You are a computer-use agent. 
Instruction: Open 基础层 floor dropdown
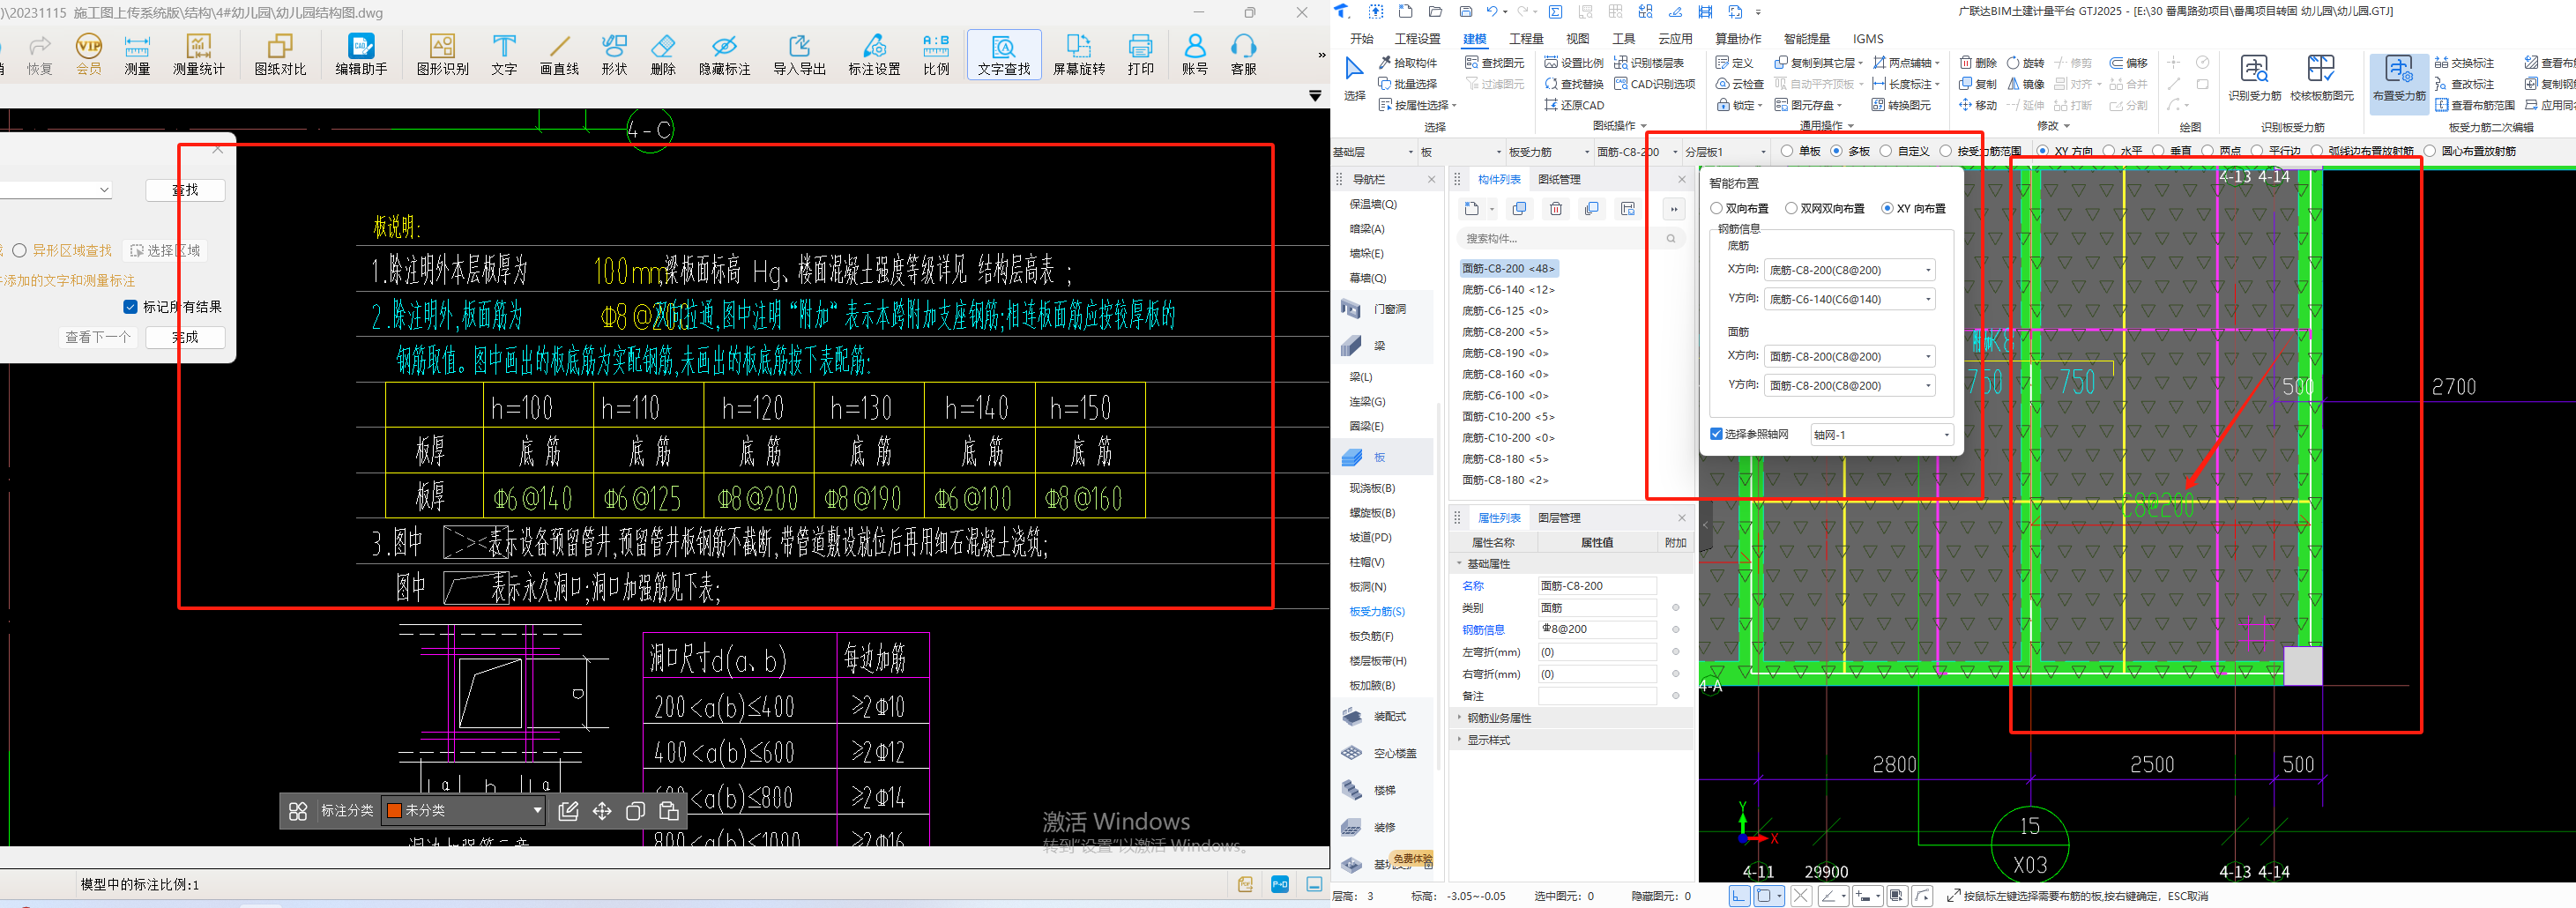click(1373, 152)
